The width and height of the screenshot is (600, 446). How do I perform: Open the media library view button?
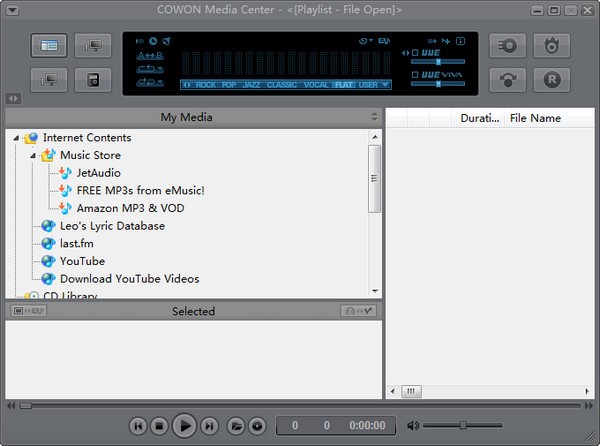point(49,46)
